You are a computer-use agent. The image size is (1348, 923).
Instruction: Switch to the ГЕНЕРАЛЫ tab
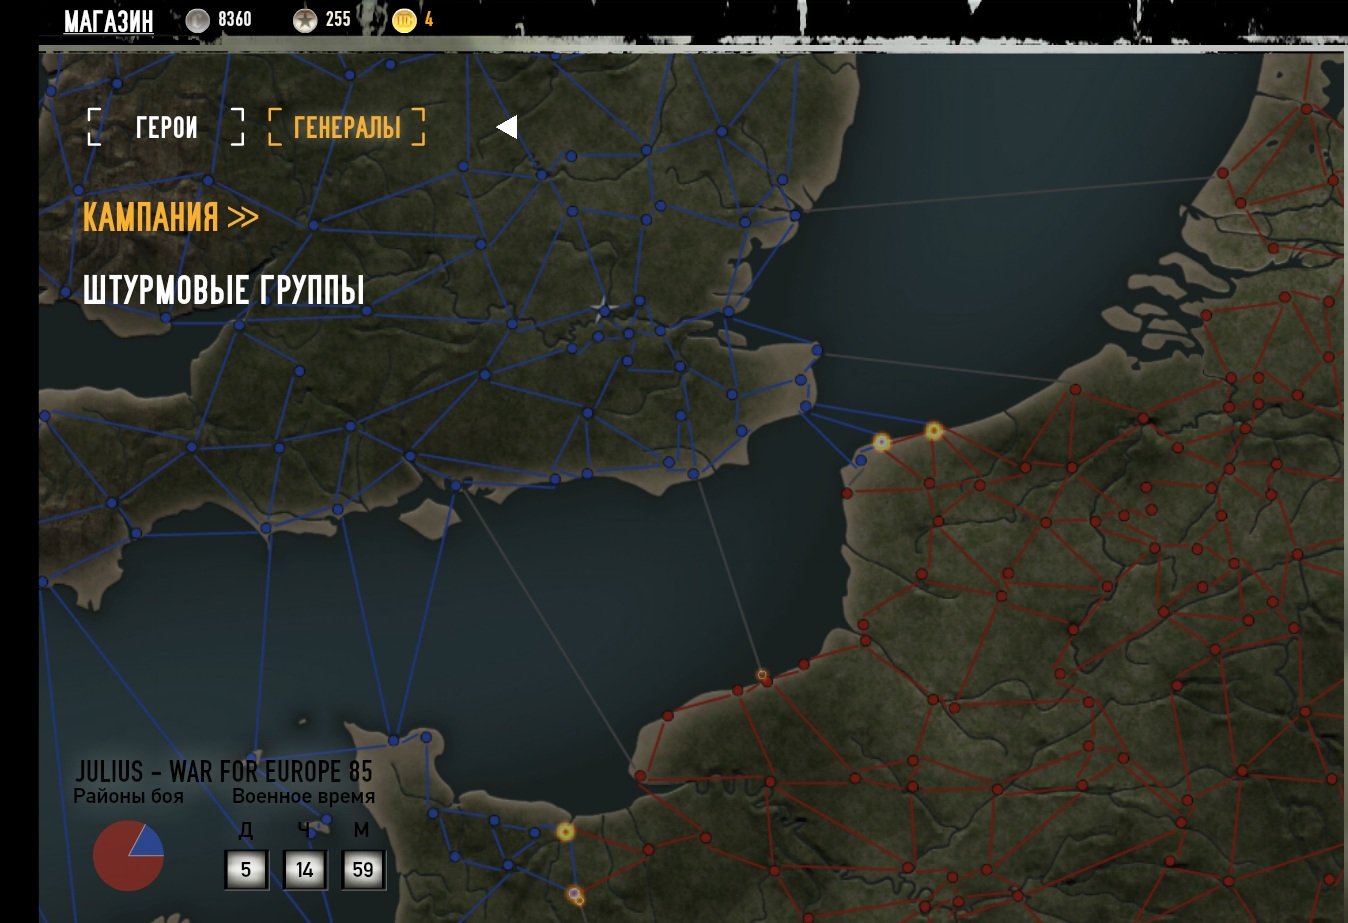tap(347, 127)
